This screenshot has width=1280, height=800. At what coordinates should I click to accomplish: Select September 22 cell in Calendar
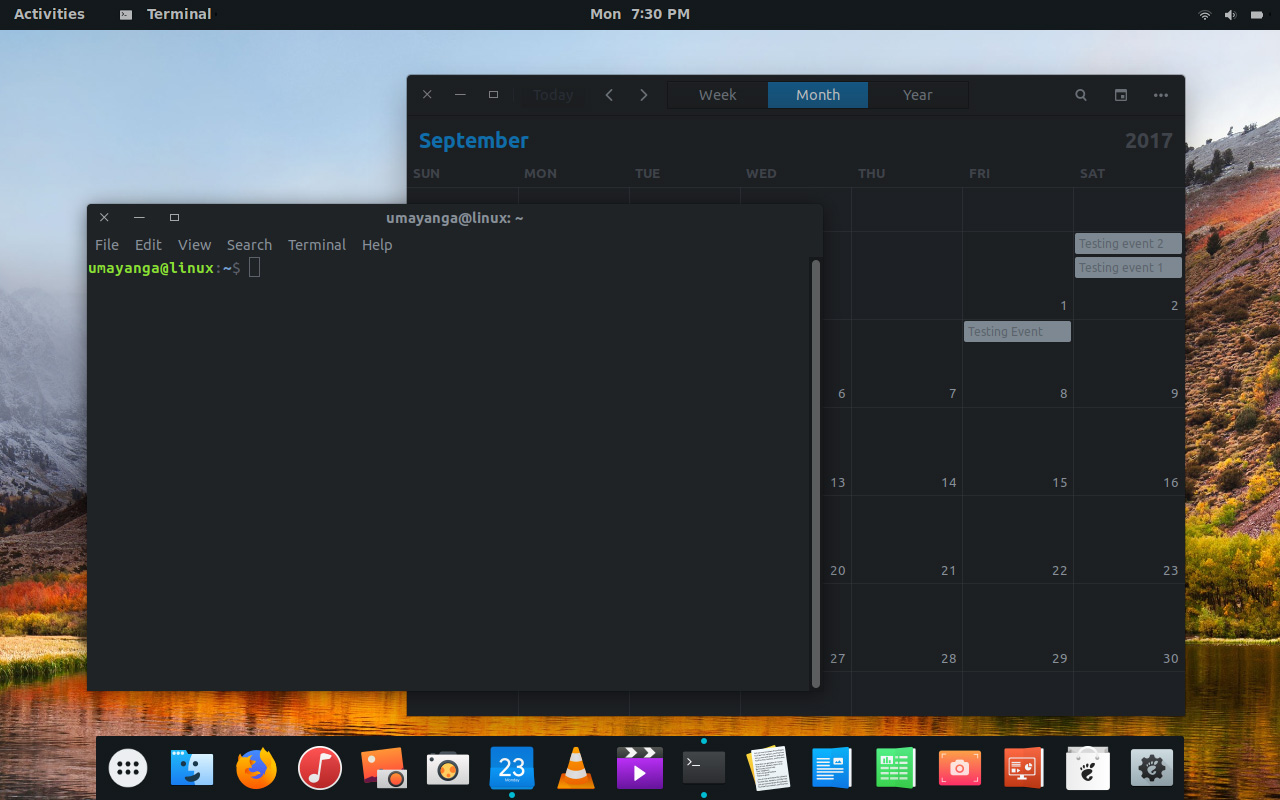tap(1018, 540)
